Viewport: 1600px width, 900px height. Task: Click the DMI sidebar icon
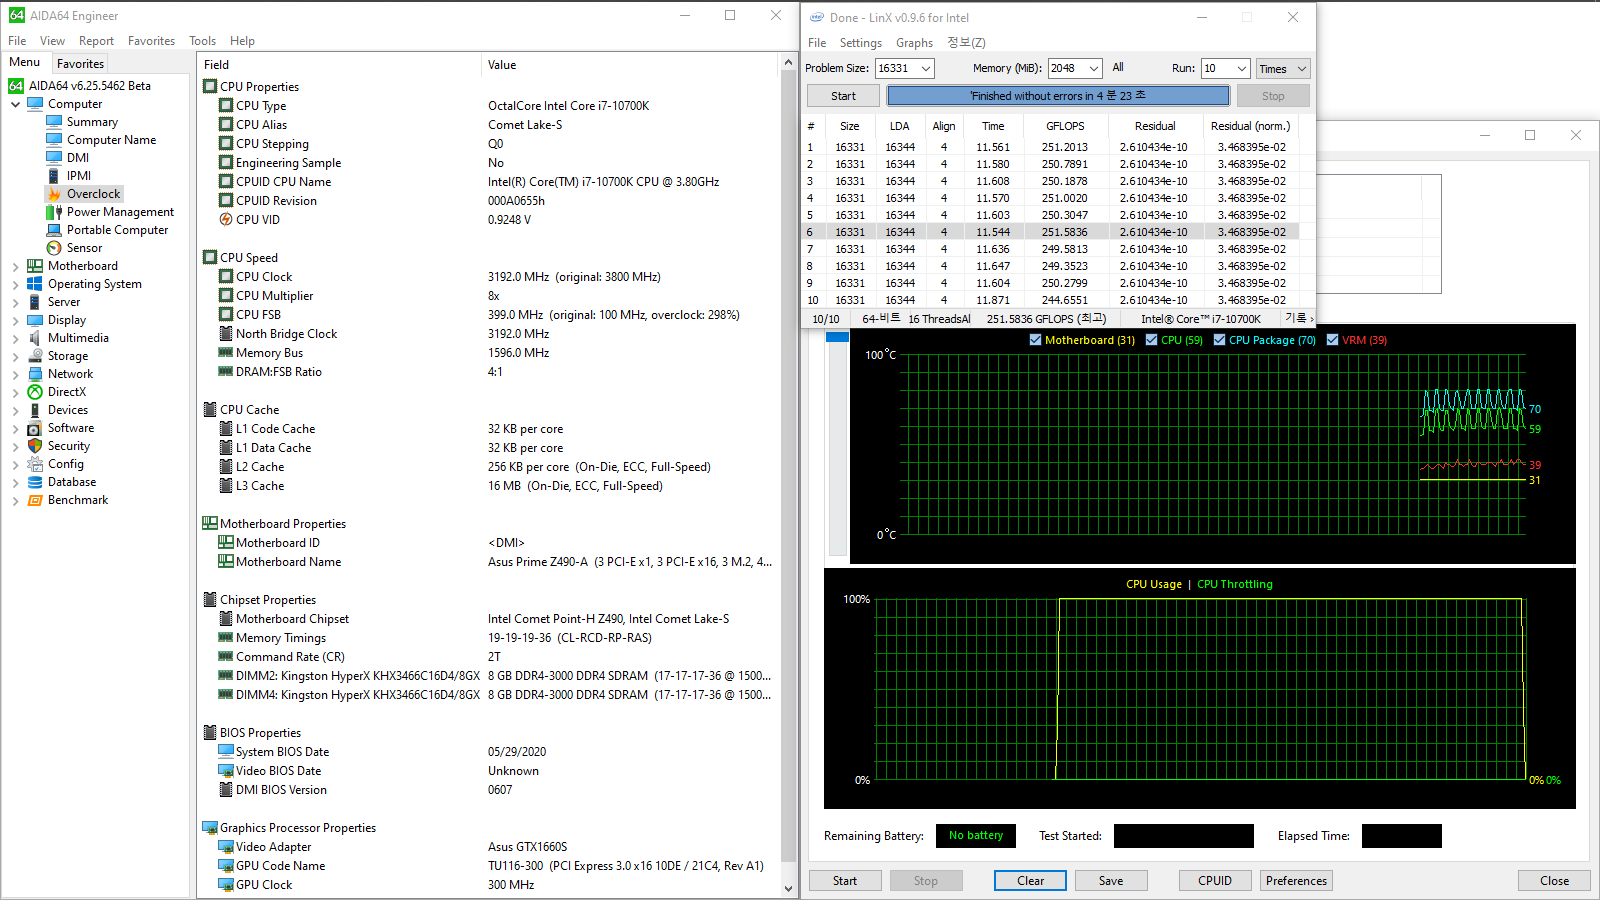[x=52, y=157]
